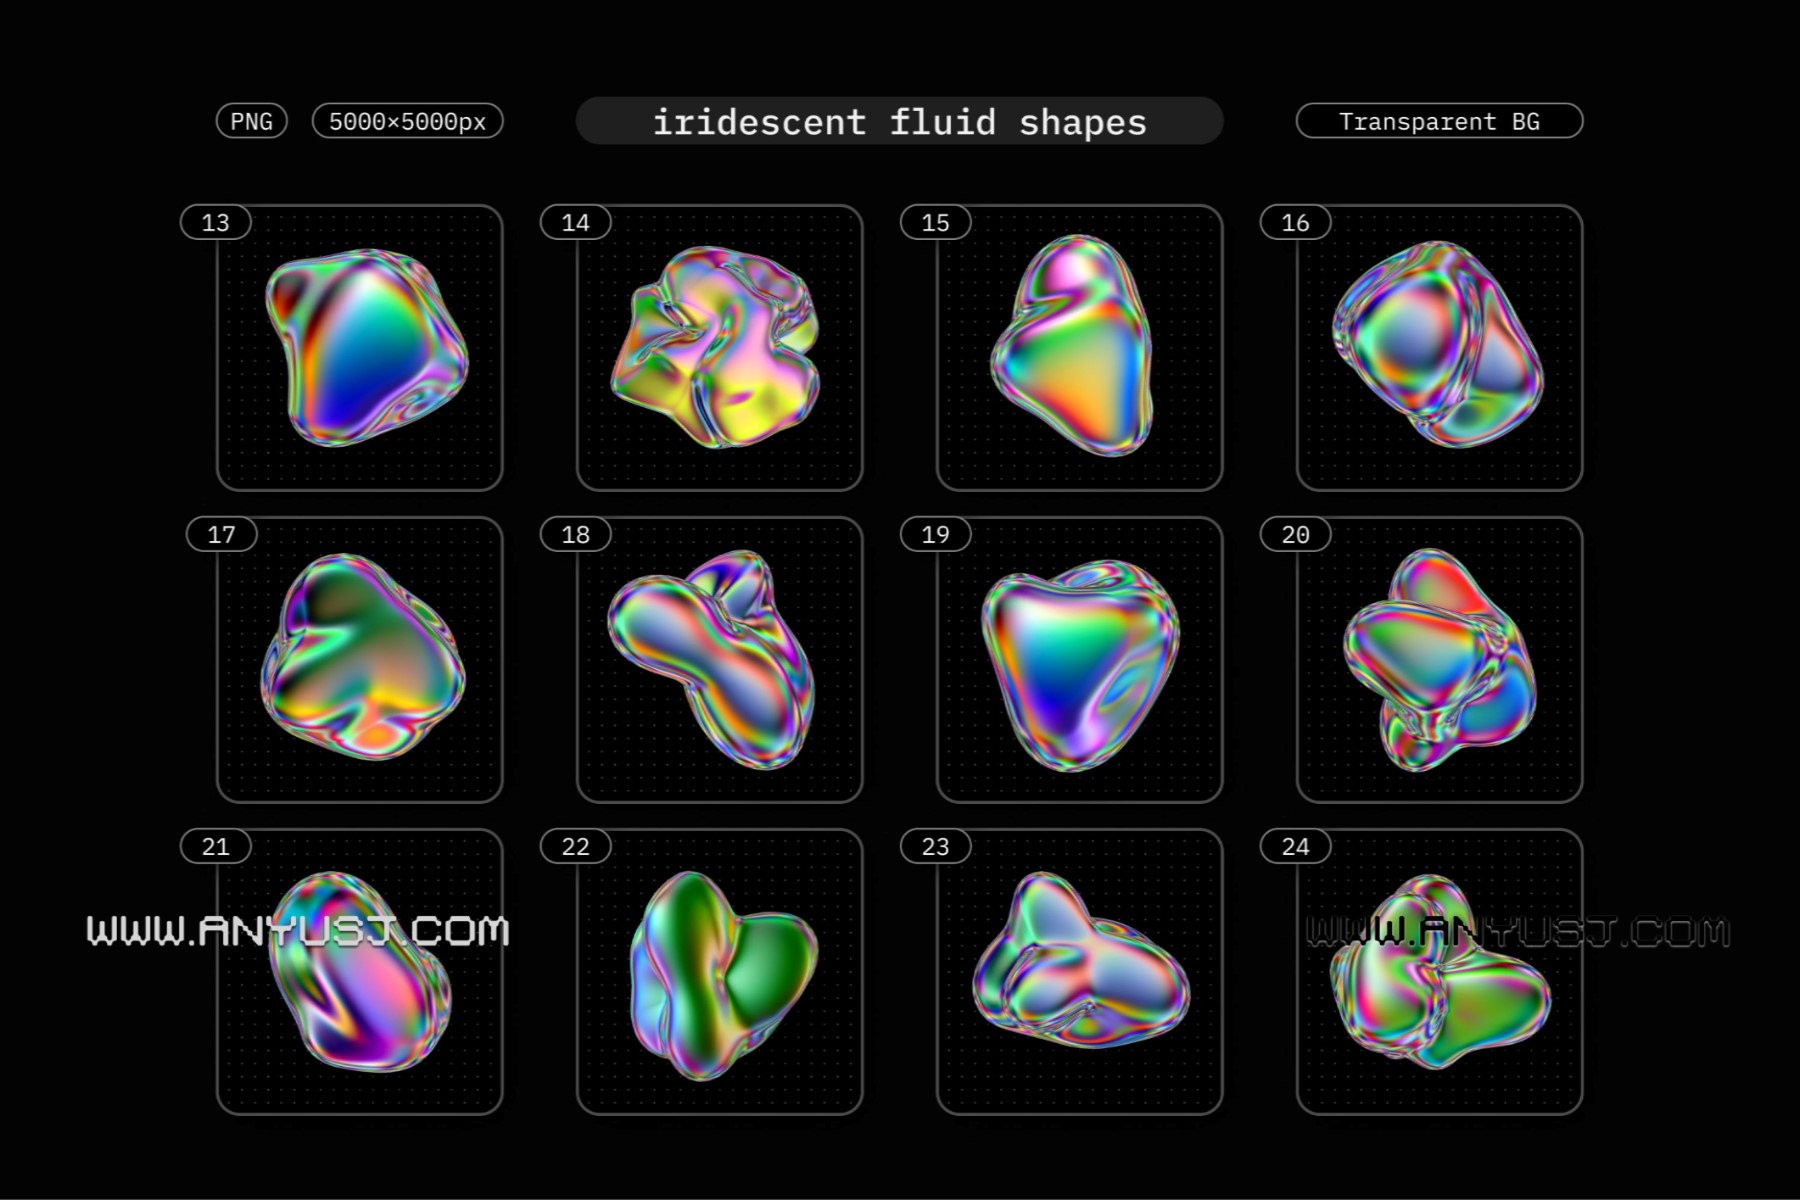Select fluid shape thumbnail number 17
Image resolution: width=1800 pixels, height=1200 pixels.
(360, 660)
